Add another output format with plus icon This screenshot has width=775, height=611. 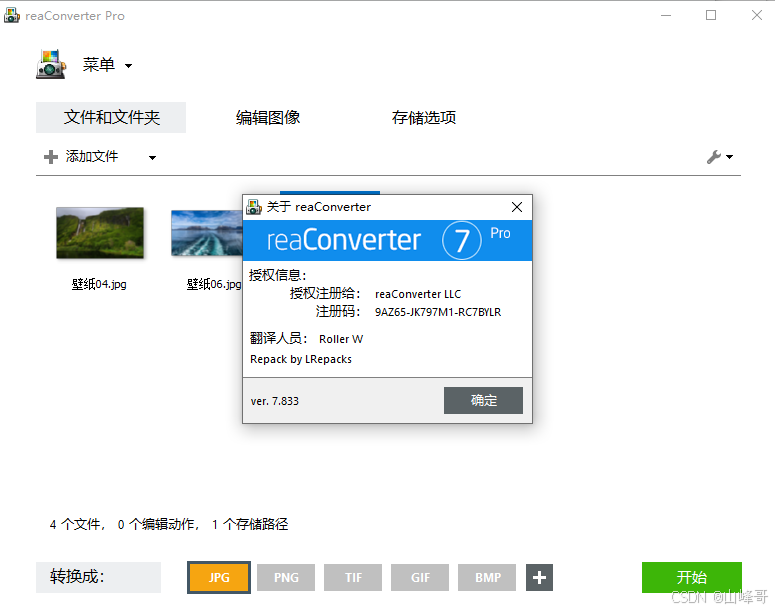pyautogui.click(x=539, y=577)
